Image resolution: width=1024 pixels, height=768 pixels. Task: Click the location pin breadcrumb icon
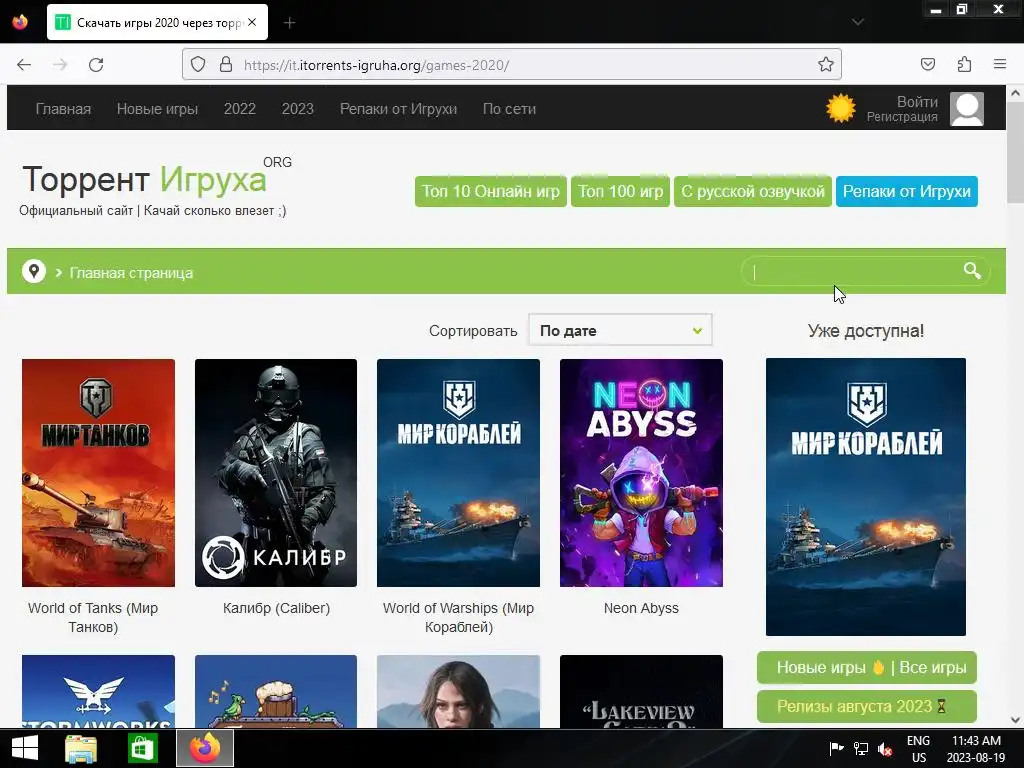pos(33,271)
